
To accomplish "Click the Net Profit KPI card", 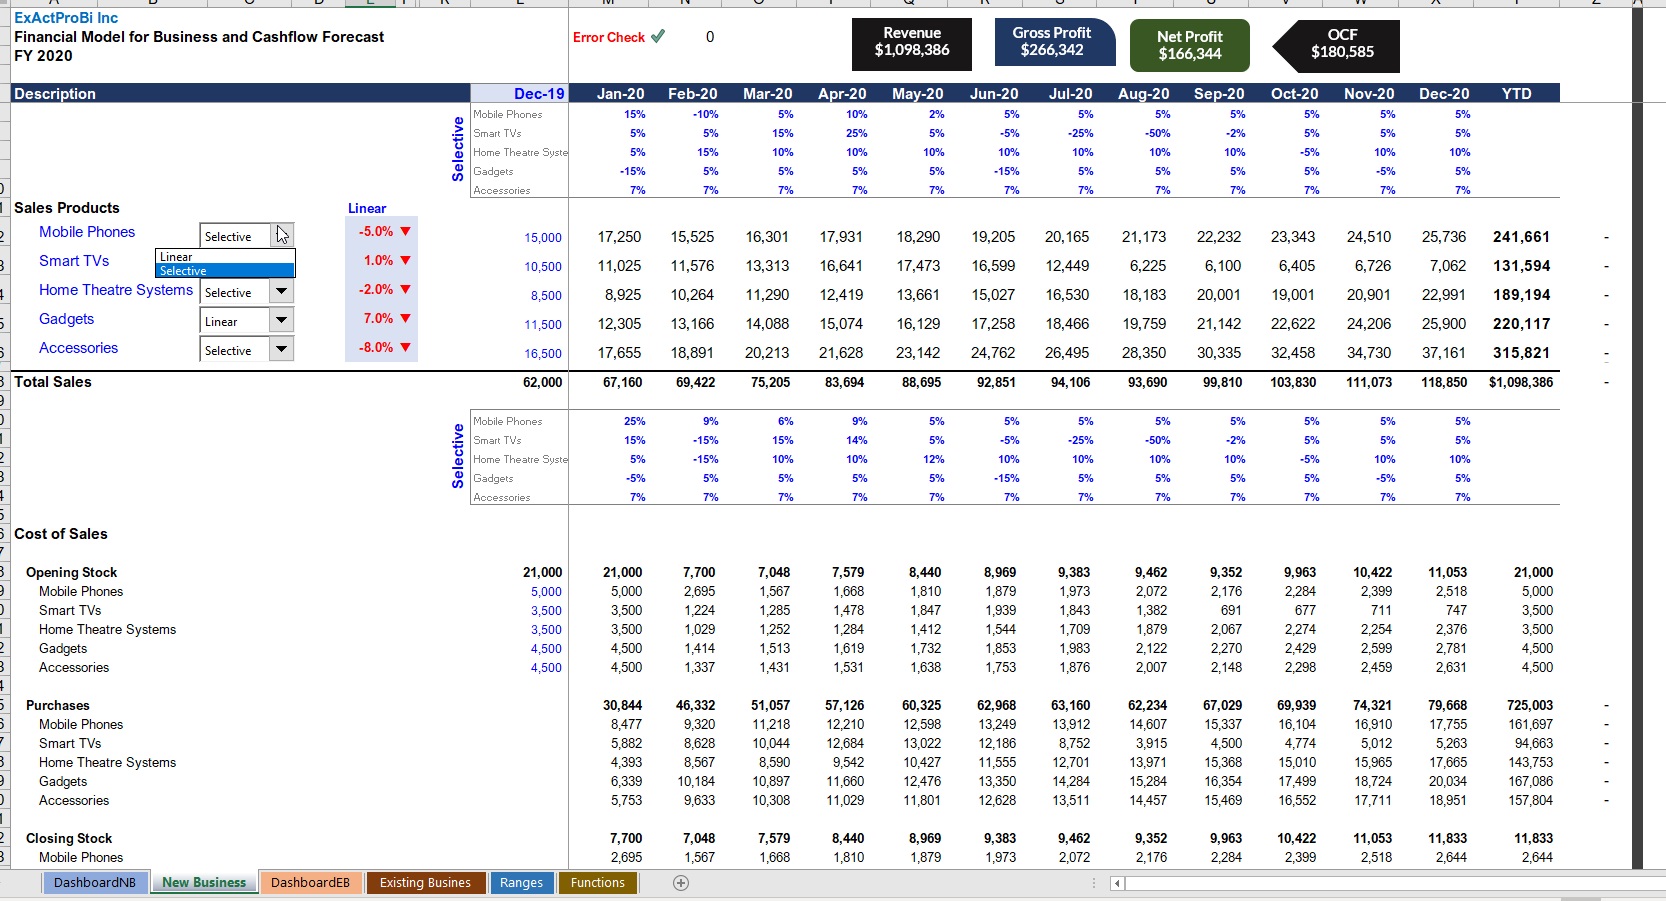I will (1189, 45).
